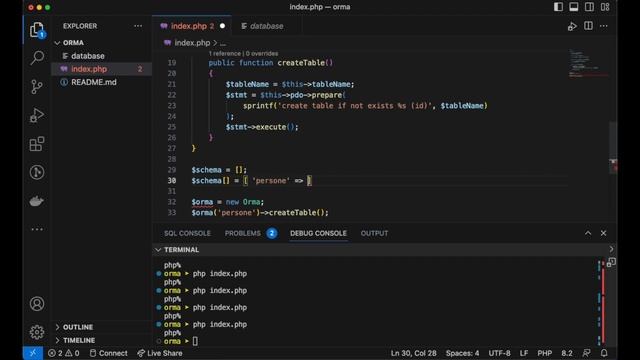640x360 pixels.
Task: Click notifications bell in status bar
Action: (604, 353)
